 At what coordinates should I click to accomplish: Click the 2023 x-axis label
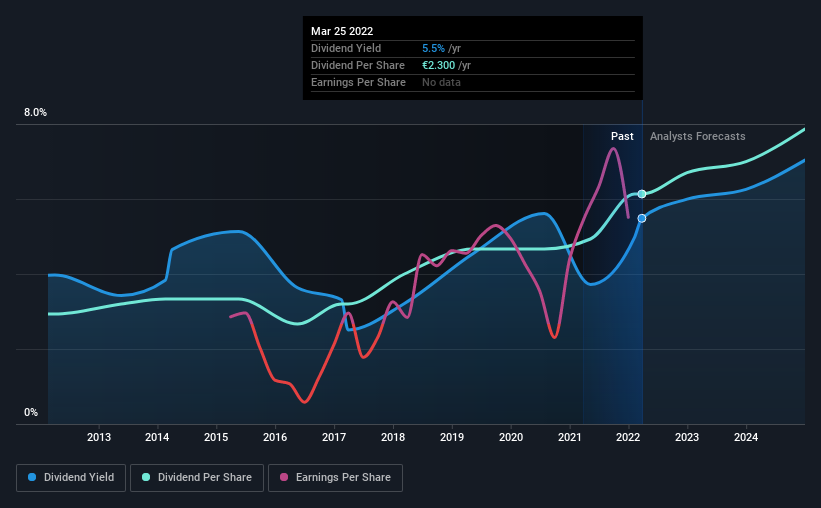687,437
